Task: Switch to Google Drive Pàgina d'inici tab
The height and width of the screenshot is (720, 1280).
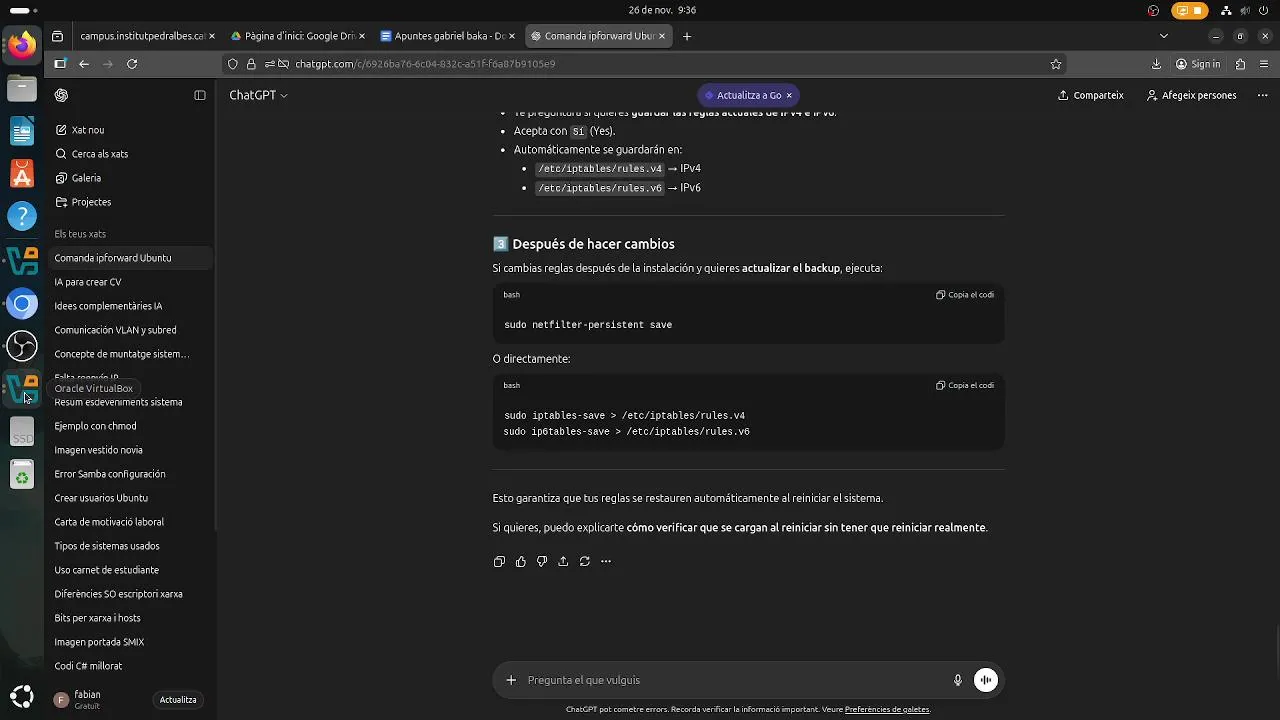Action: (x=299, y=36)
